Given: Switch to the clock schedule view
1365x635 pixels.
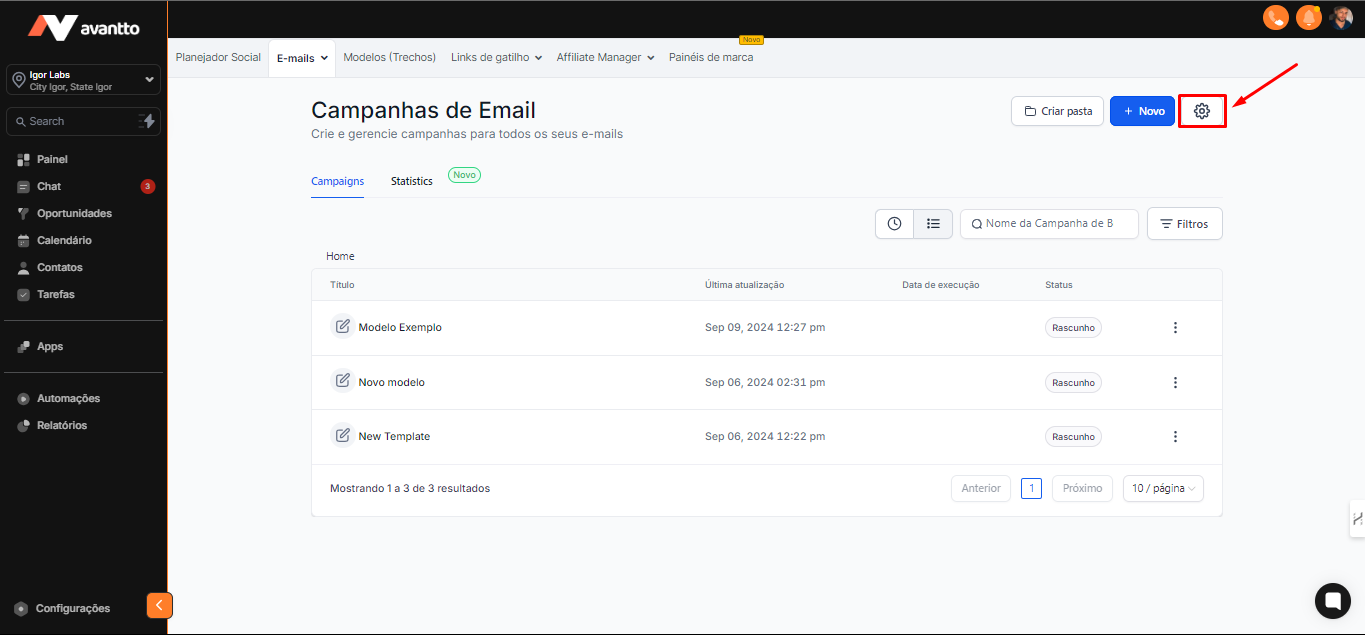Looking at the screenshot, I should 895,224.
